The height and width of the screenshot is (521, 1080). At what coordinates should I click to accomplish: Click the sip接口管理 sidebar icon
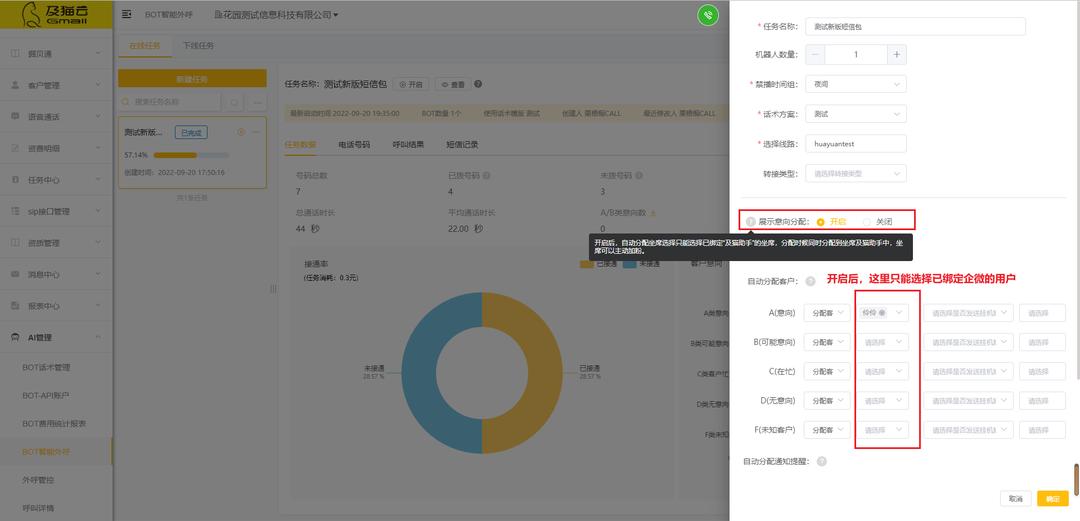(x=15, y=212)
